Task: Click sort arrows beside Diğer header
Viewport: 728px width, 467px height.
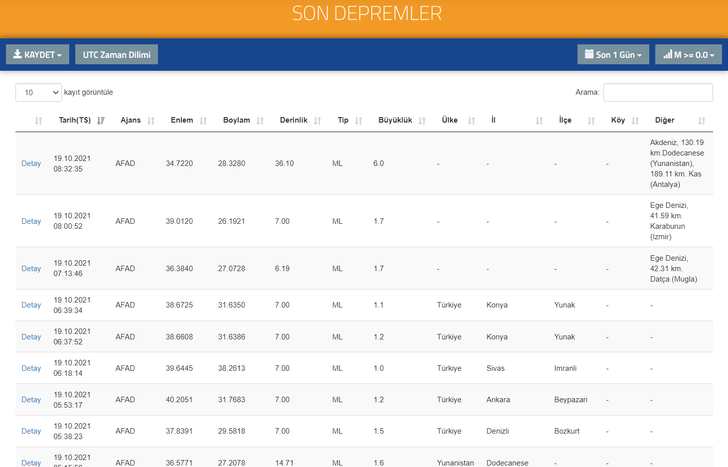Action: (702, 121)
